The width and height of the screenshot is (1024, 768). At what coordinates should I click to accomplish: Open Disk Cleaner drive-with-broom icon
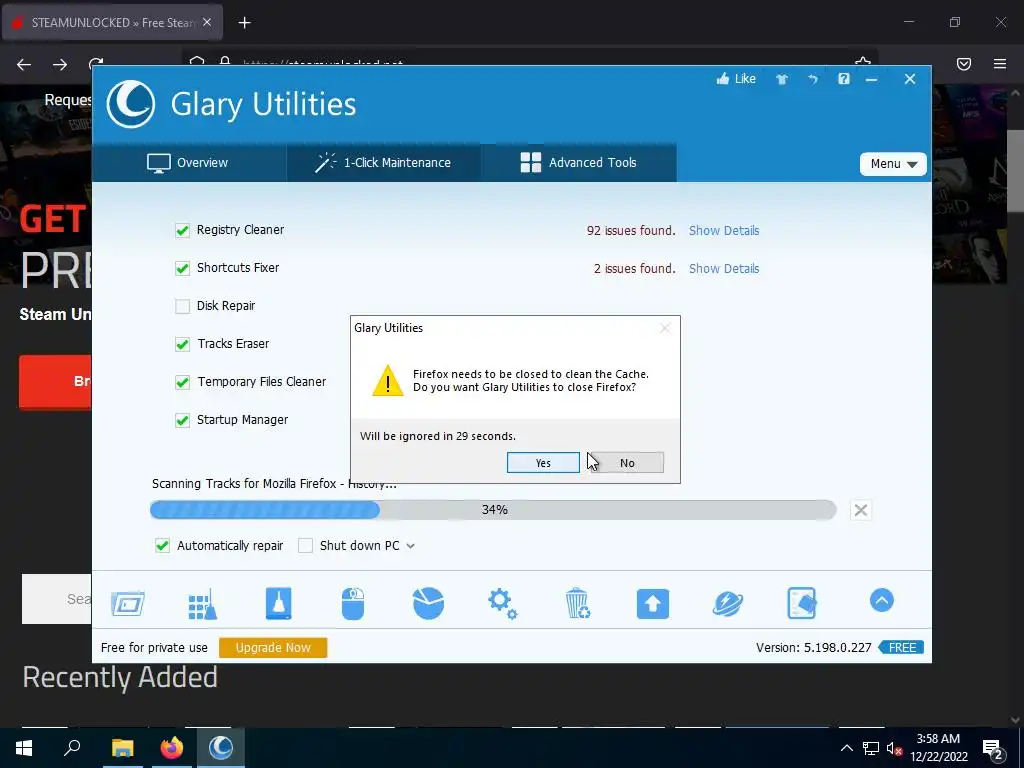click(x=278, y=603)
